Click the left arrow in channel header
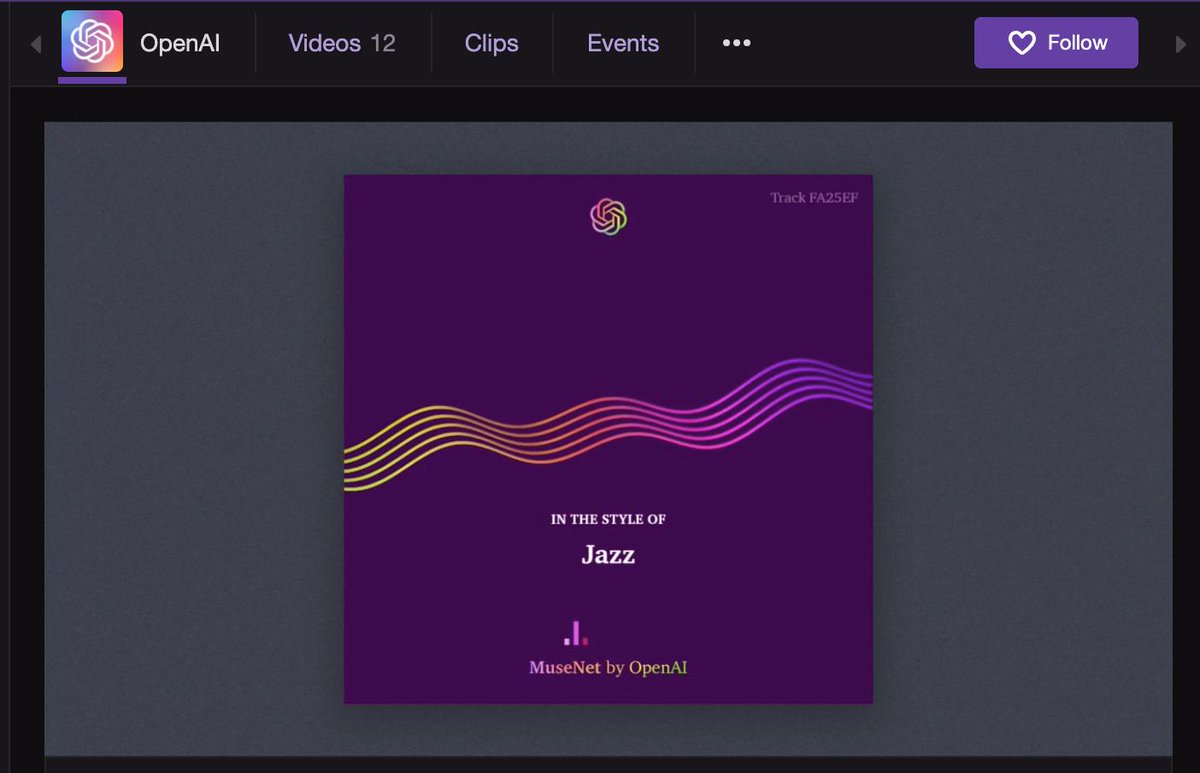 36,44
